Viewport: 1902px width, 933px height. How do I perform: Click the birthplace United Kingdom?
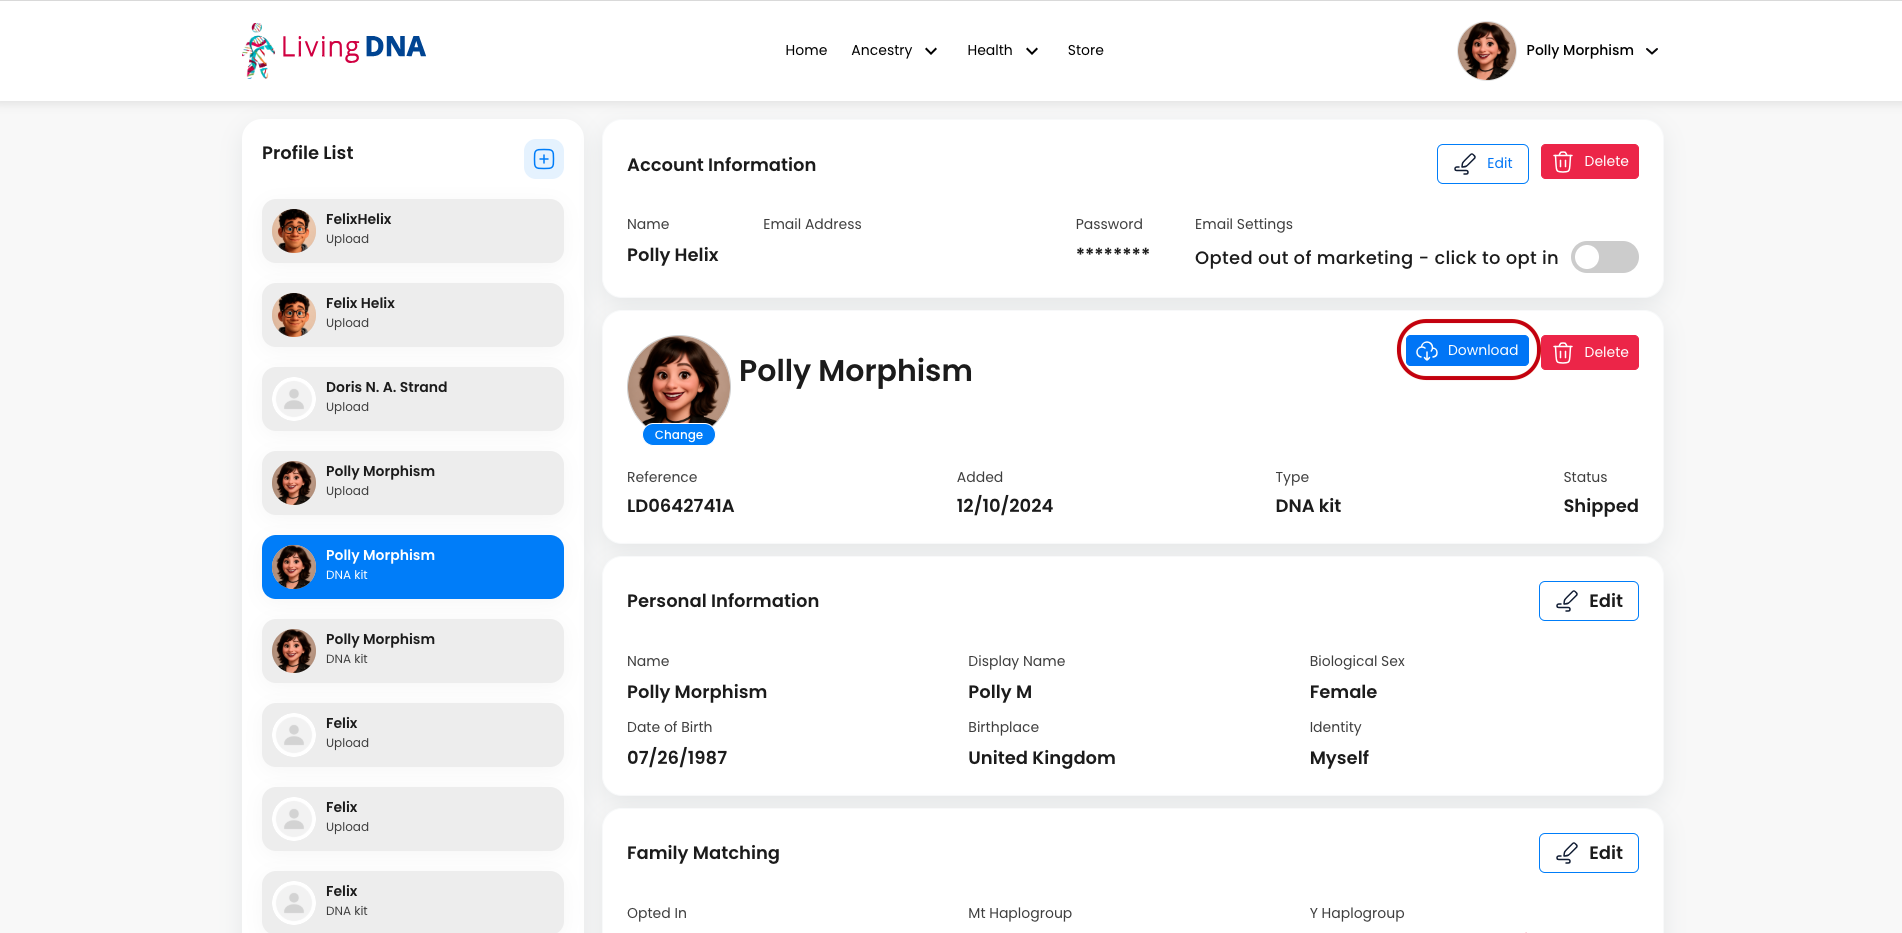coord(1041,758)
